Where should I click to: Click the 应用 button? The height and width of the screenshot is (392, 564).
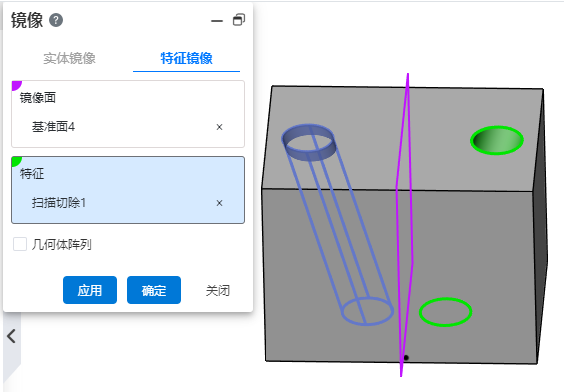click(x=90, y=290)
